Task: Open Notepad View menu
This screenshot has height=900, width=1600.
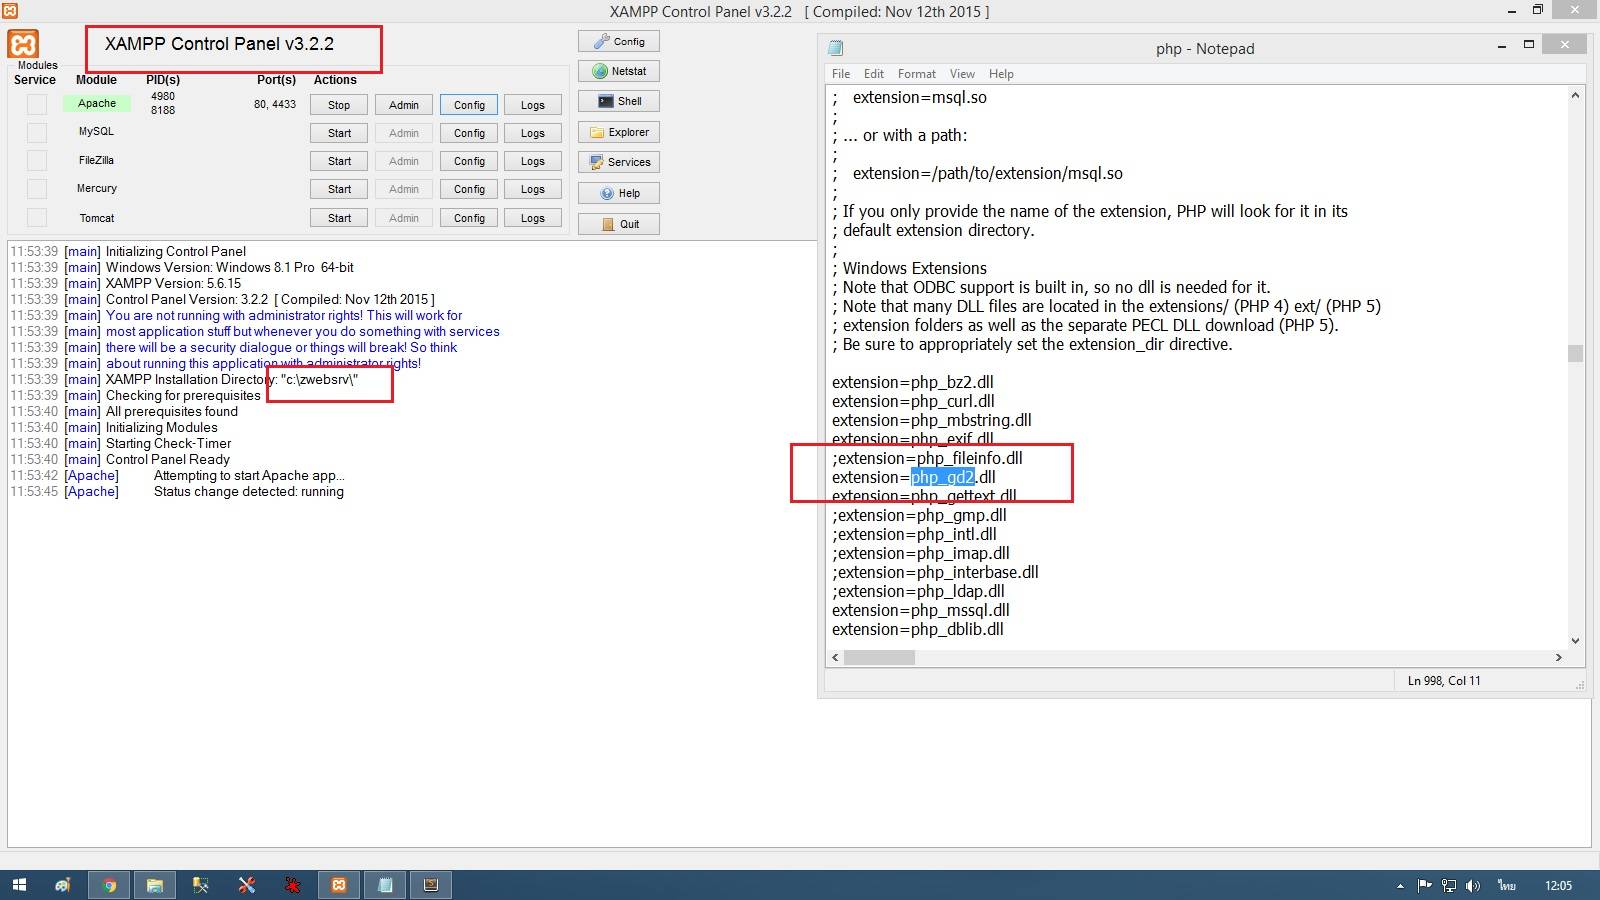Action: pos(962,74)
